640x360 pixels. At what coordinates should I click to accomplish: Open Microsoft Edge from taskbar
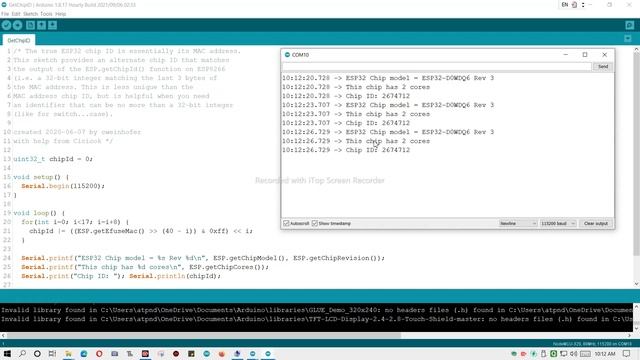tap(84, 353)
